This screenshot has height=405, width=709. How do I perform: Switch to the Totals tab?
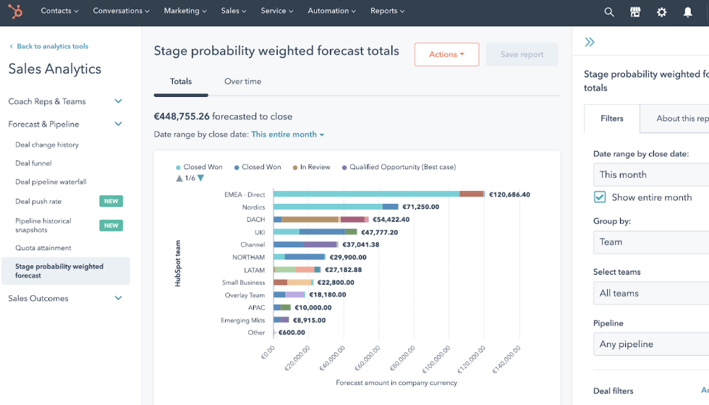click(x=181, y=81)
